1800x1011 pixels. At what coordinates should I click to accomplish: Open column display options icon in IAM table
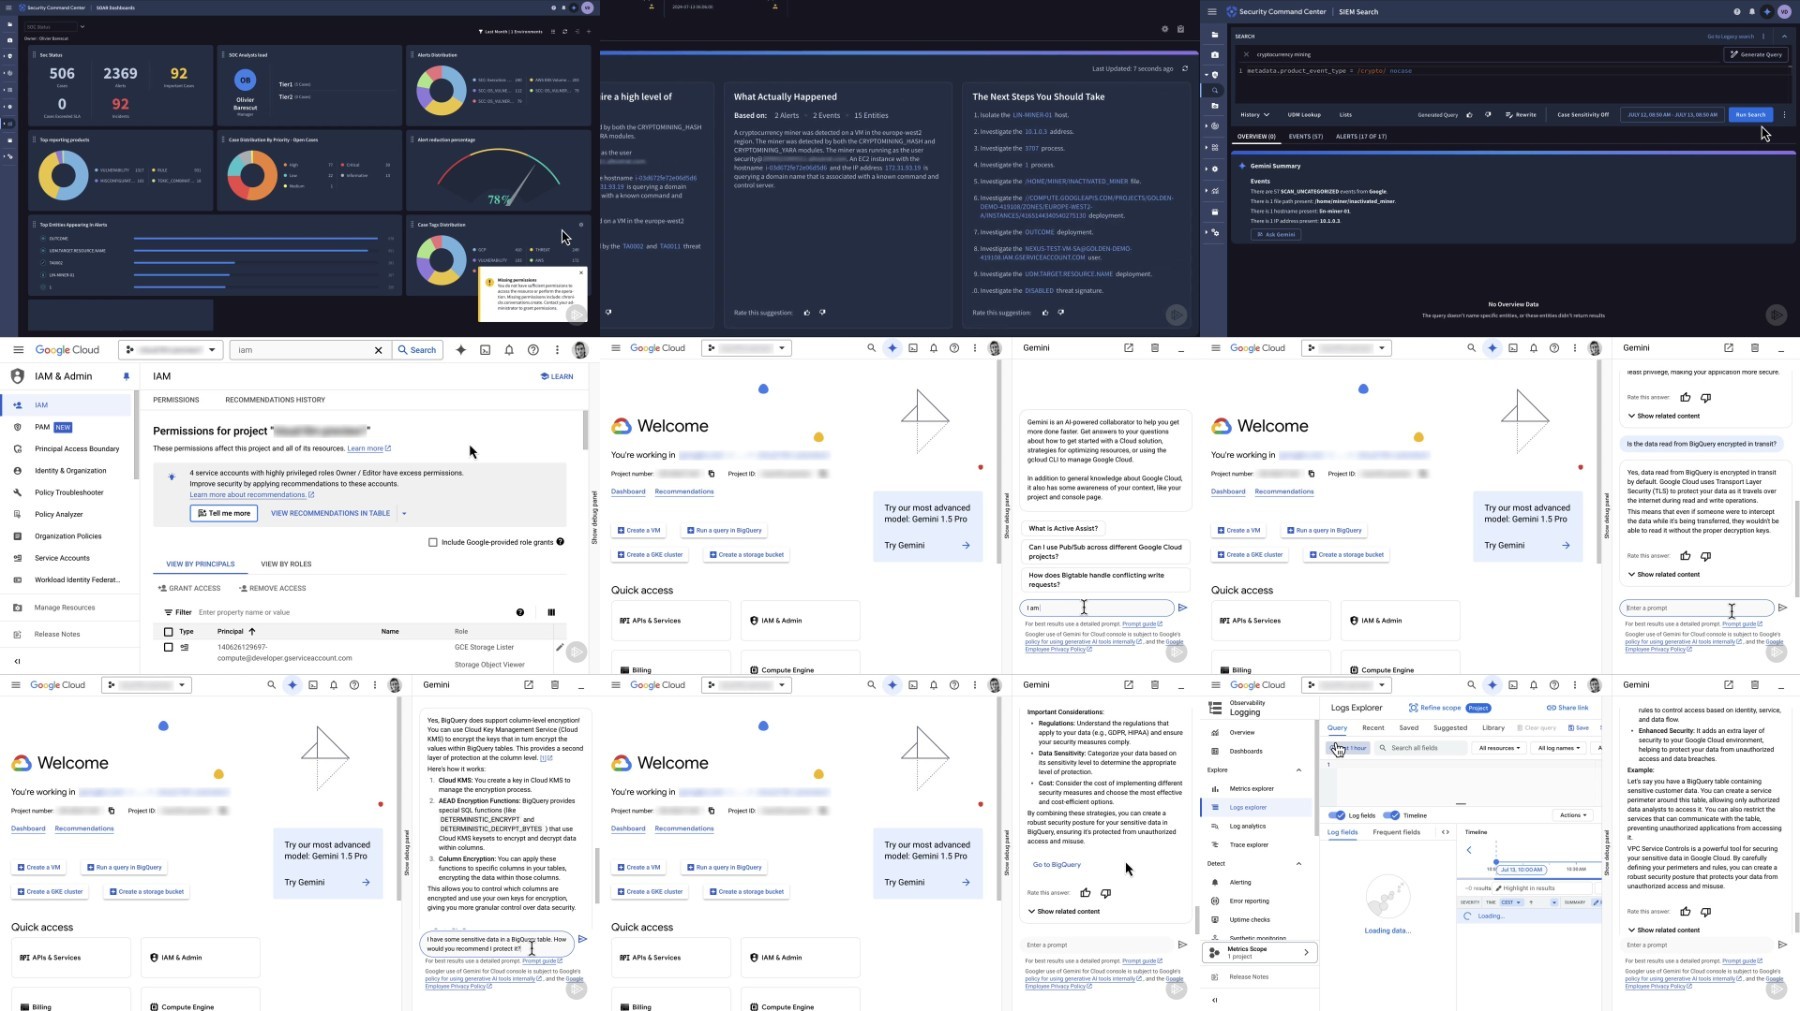(x=551, y=612)
